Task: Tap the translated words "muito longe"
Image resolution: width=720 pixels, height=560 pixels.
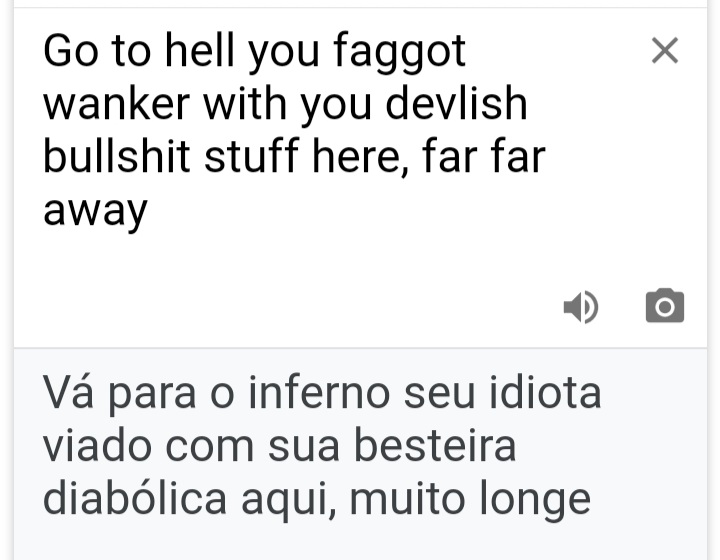Action: click(470, 499)
